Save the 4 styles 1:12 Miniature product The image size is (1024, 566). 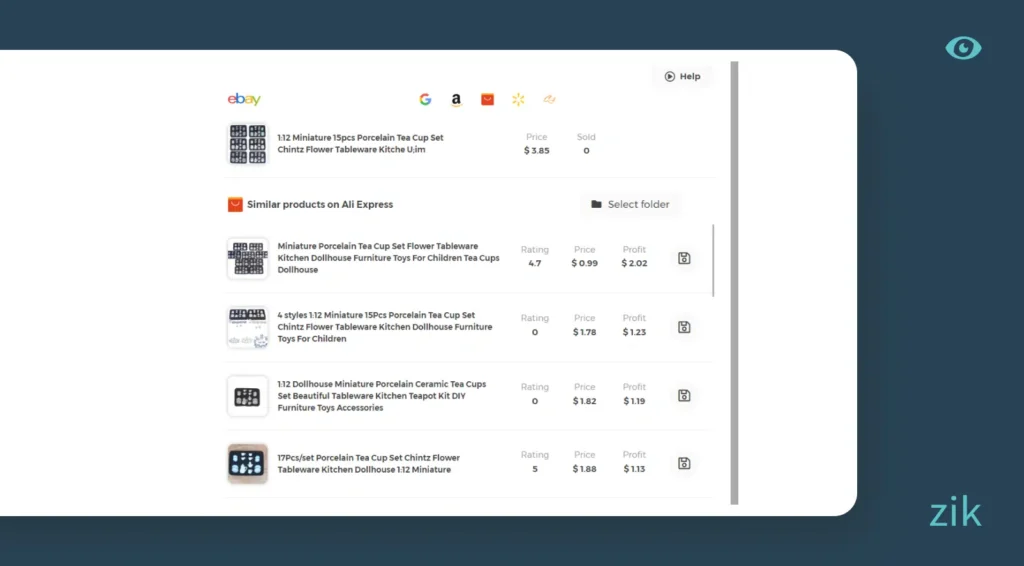[x=684, y=327]
